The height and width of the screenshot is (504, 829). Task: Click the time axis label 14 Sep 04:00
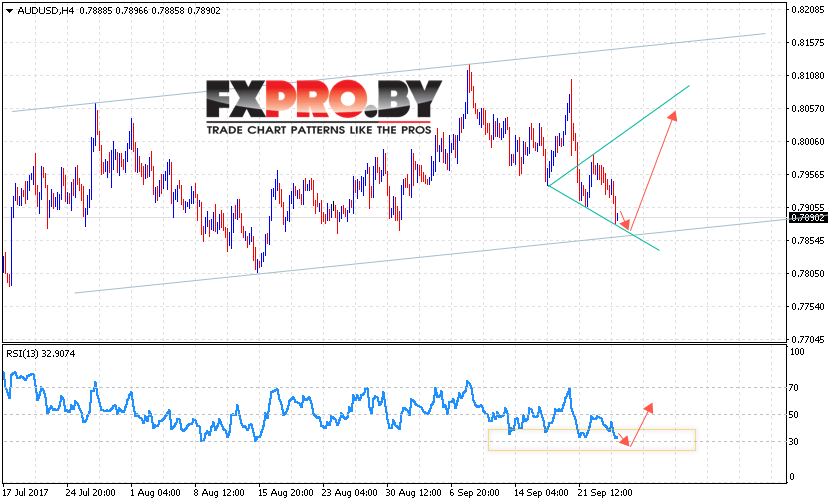click(541, 492)
